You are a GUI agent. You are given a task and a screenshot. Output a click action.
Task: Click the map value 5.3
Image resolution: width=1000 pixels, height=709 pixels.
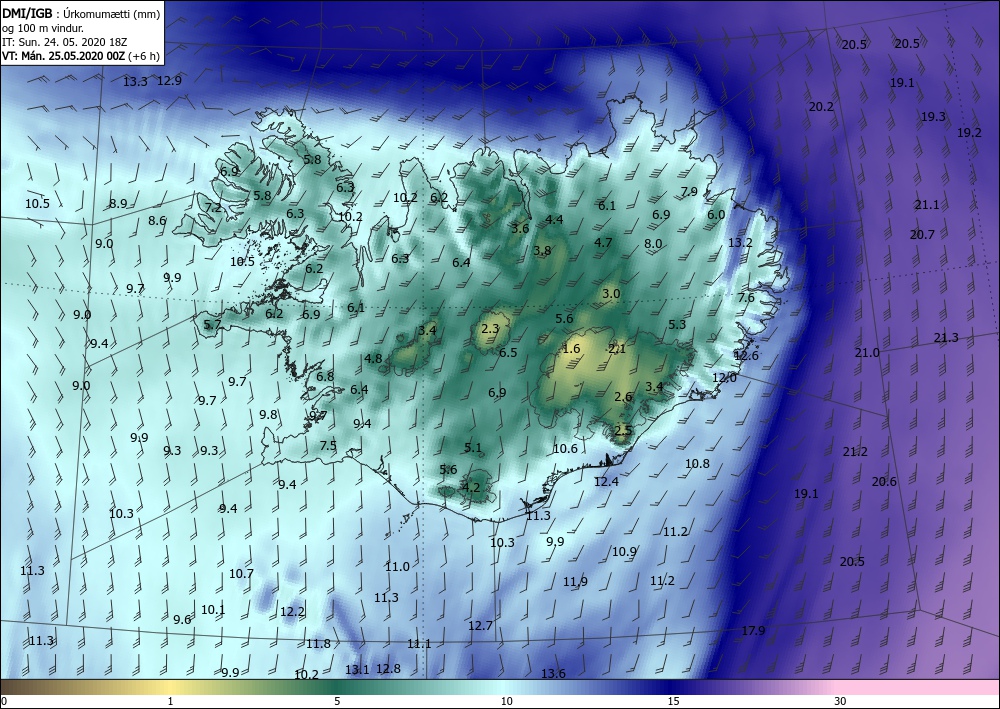click(677, 325)
